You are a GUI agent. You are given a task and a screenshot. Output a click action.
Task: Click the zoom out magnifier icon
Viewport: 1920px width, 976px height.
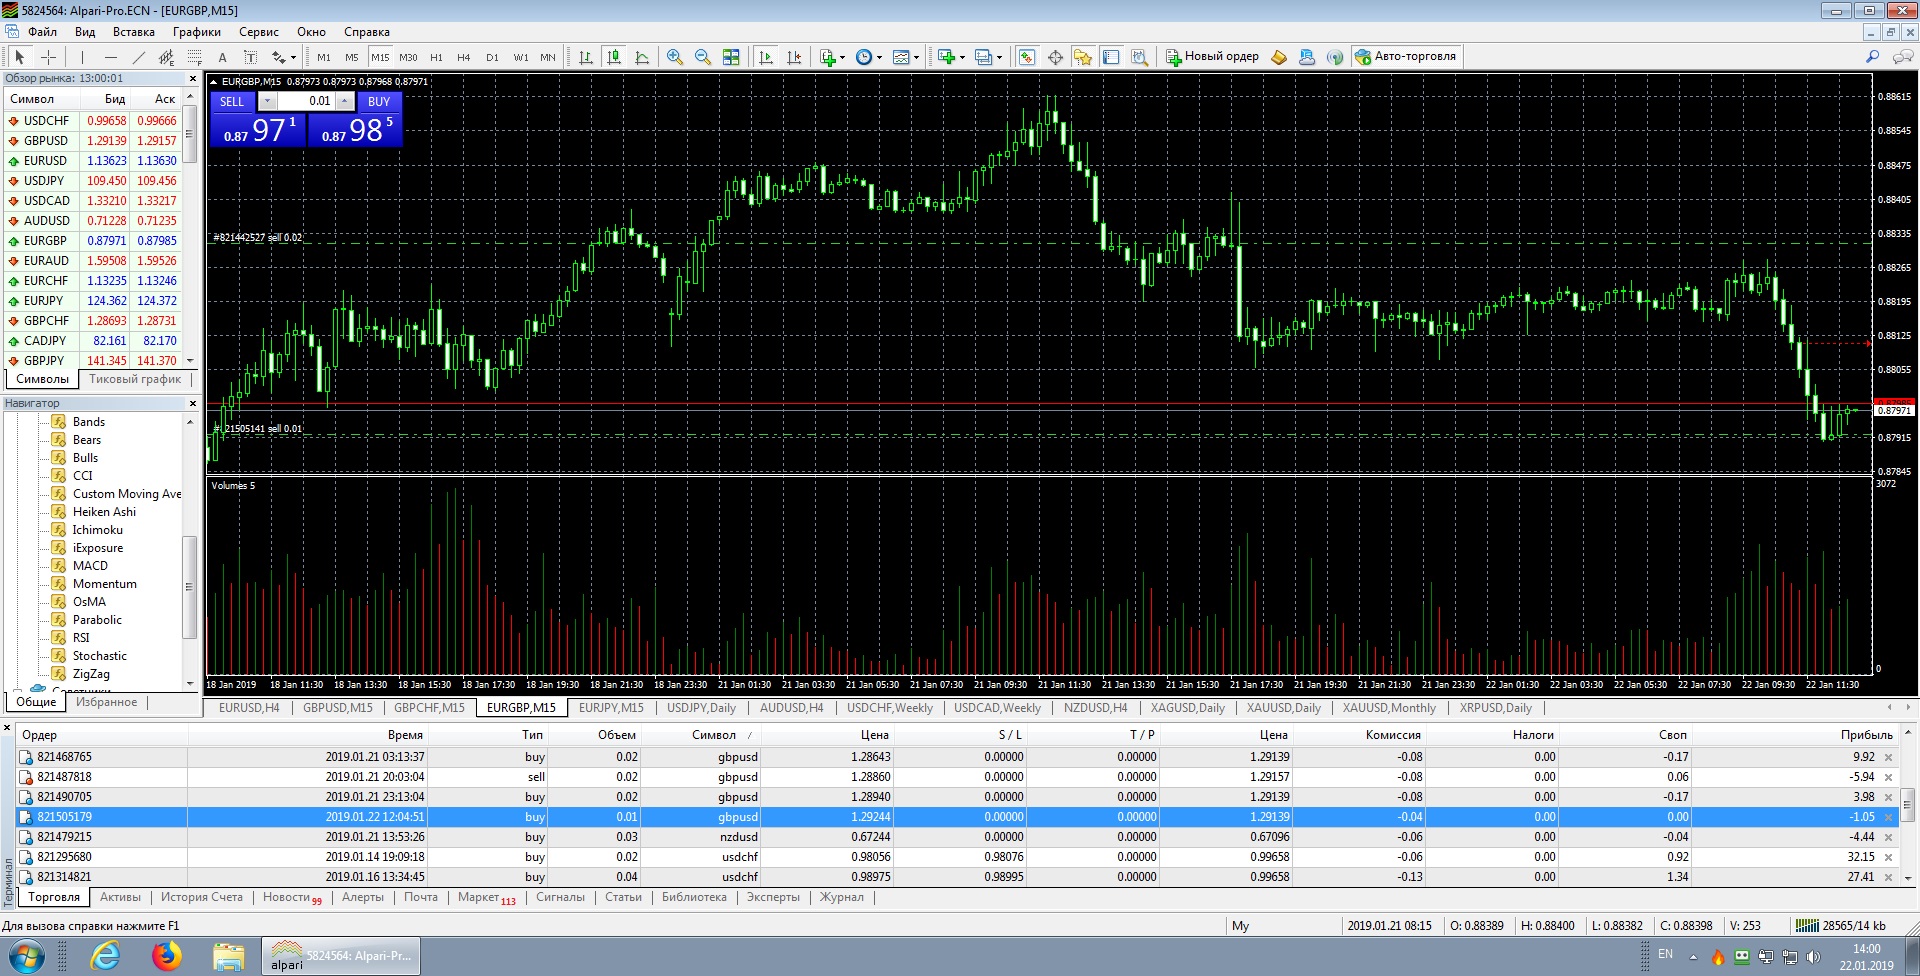tap(703, 57)
